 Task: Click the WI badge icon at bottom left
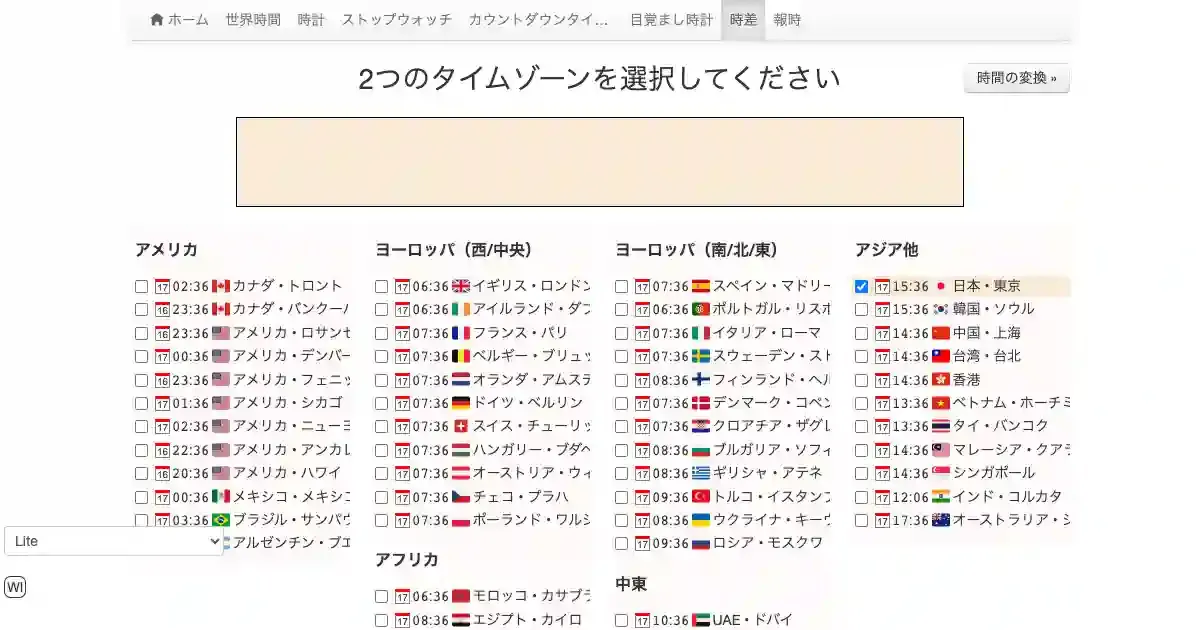(x=15, y=587)
